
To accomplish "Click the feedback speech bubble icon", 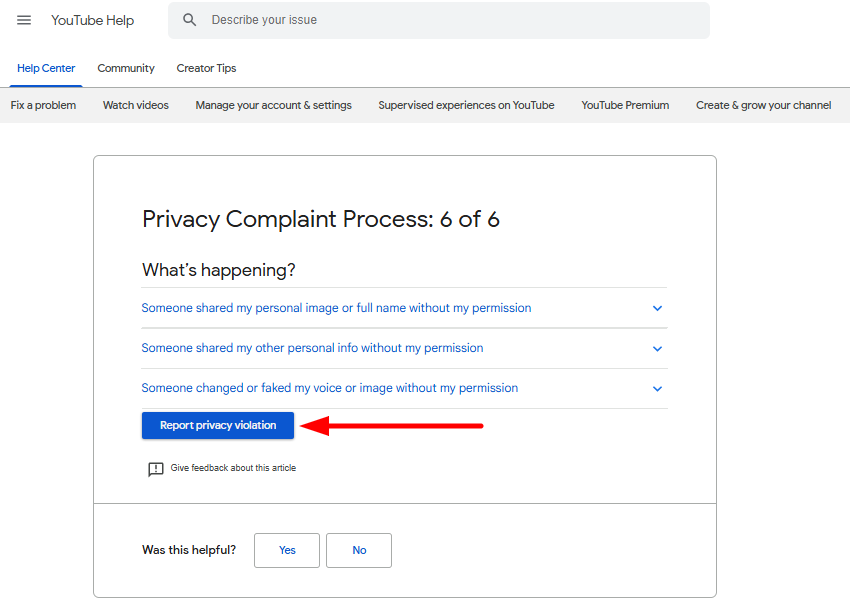I will pyautogui.click(x=156, y=469).
